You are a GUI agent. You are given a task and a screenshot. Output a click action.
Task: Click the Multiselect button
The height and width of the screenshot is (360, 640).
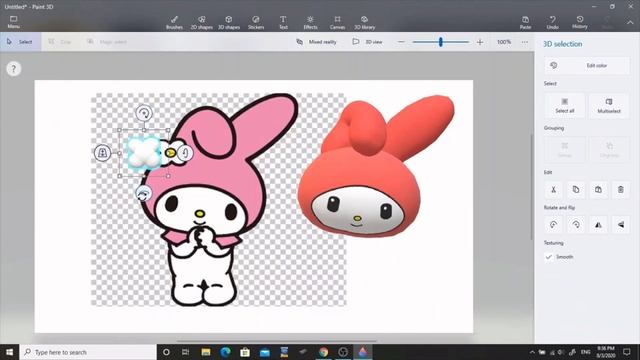coord(609,105)
